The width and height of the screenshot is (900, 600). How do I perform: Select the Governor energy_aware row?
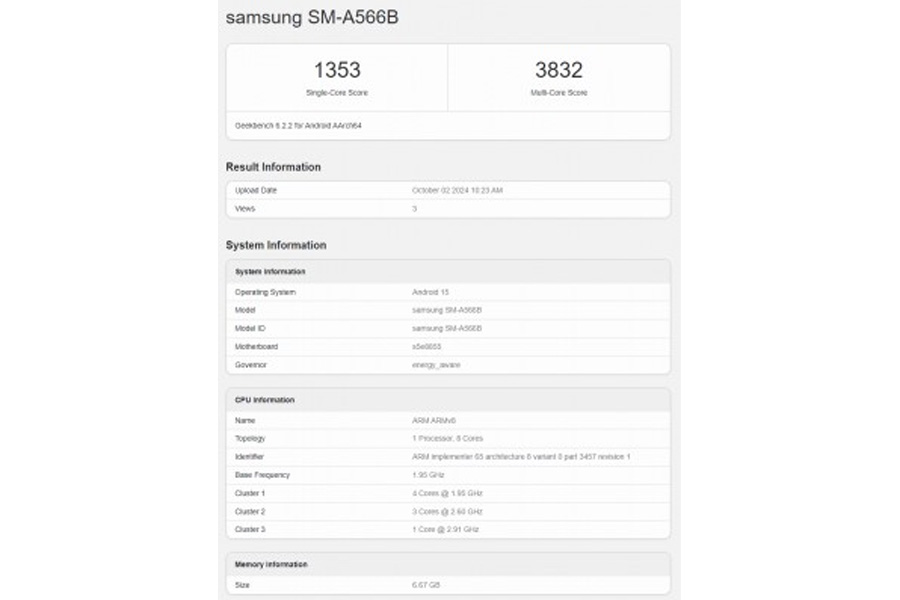(x=448, y=365)
